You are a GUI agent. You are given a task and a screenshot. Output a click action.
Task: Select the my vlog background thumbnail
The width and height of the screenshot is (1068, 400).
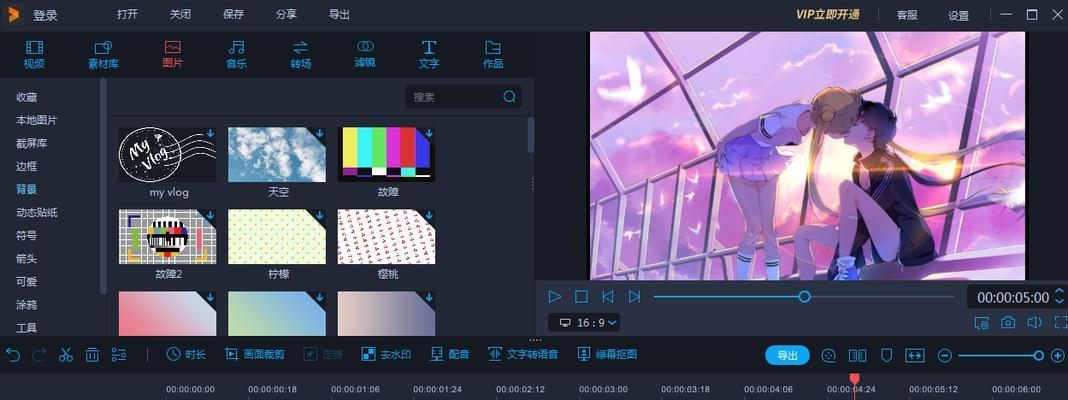(168, 155)
